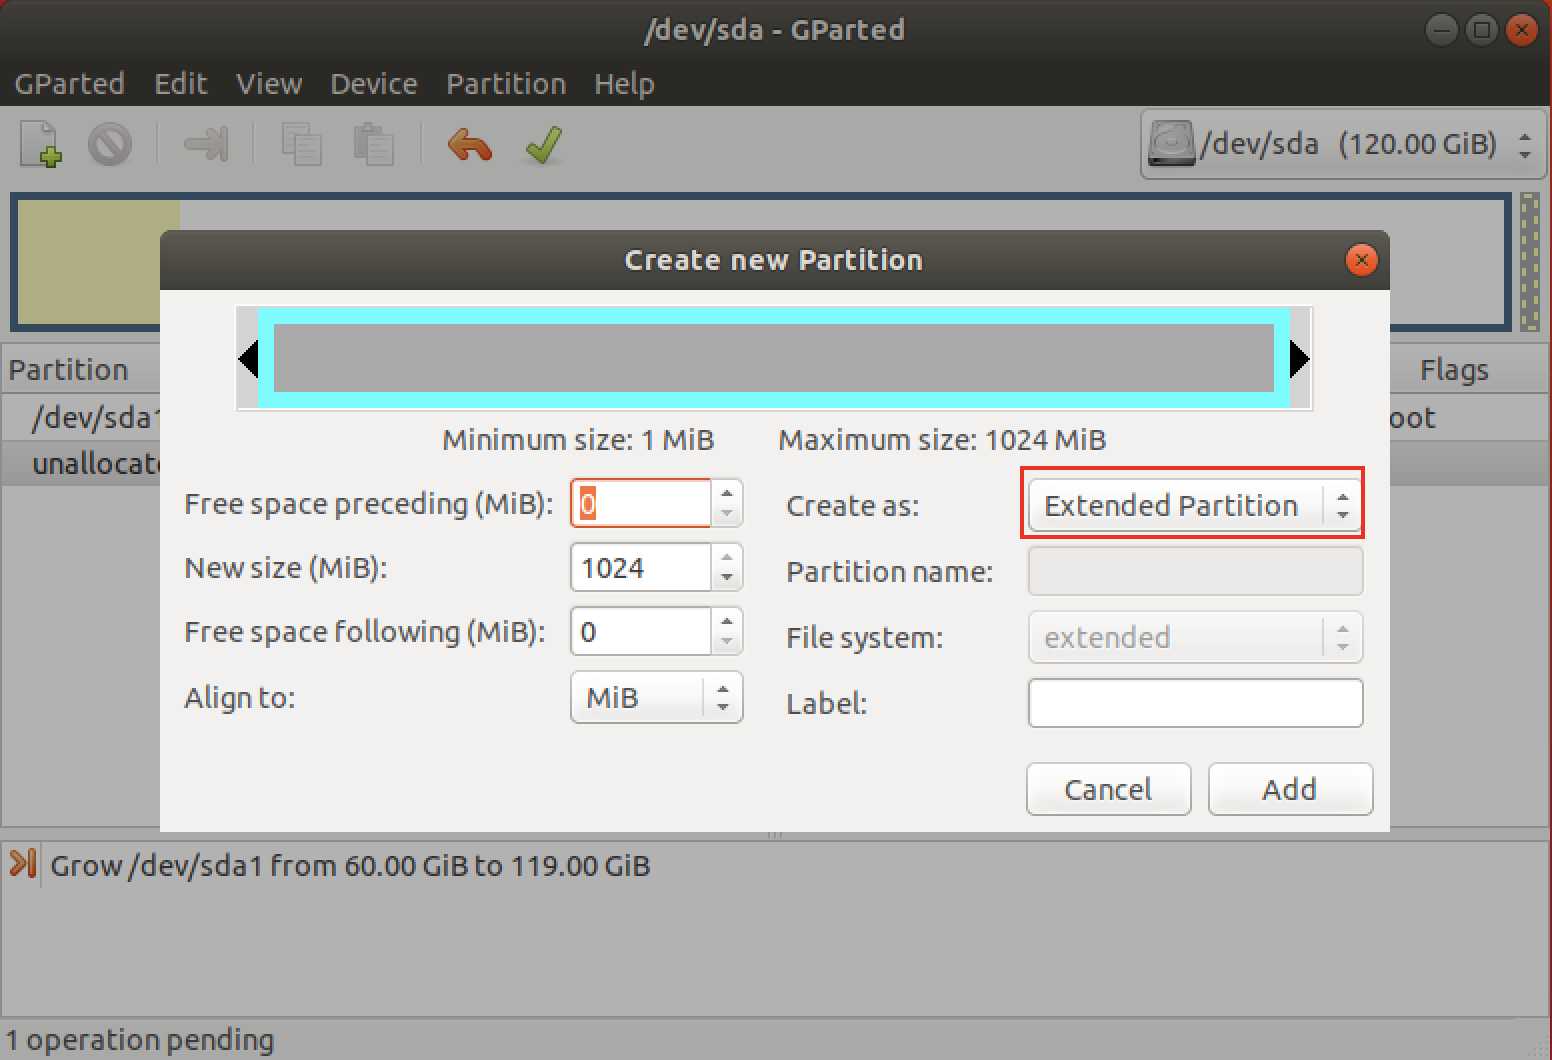
Task: Open the View menu
Action: click(x=269, y=84)
